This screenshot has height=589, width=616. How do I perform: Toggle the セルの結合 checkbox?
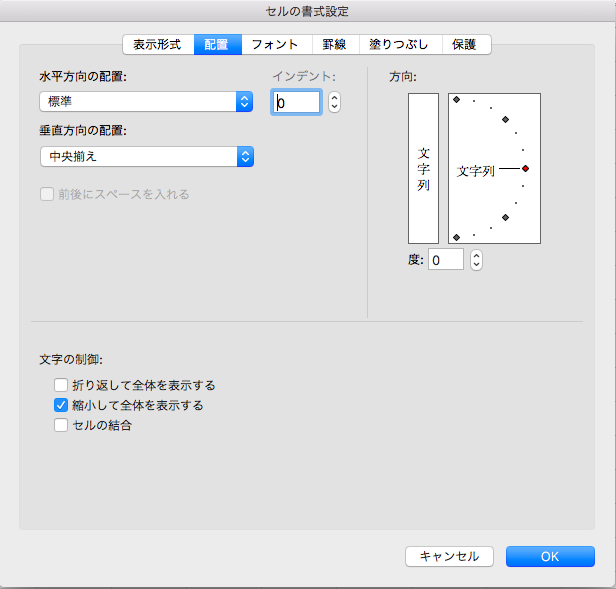(61, 425)
